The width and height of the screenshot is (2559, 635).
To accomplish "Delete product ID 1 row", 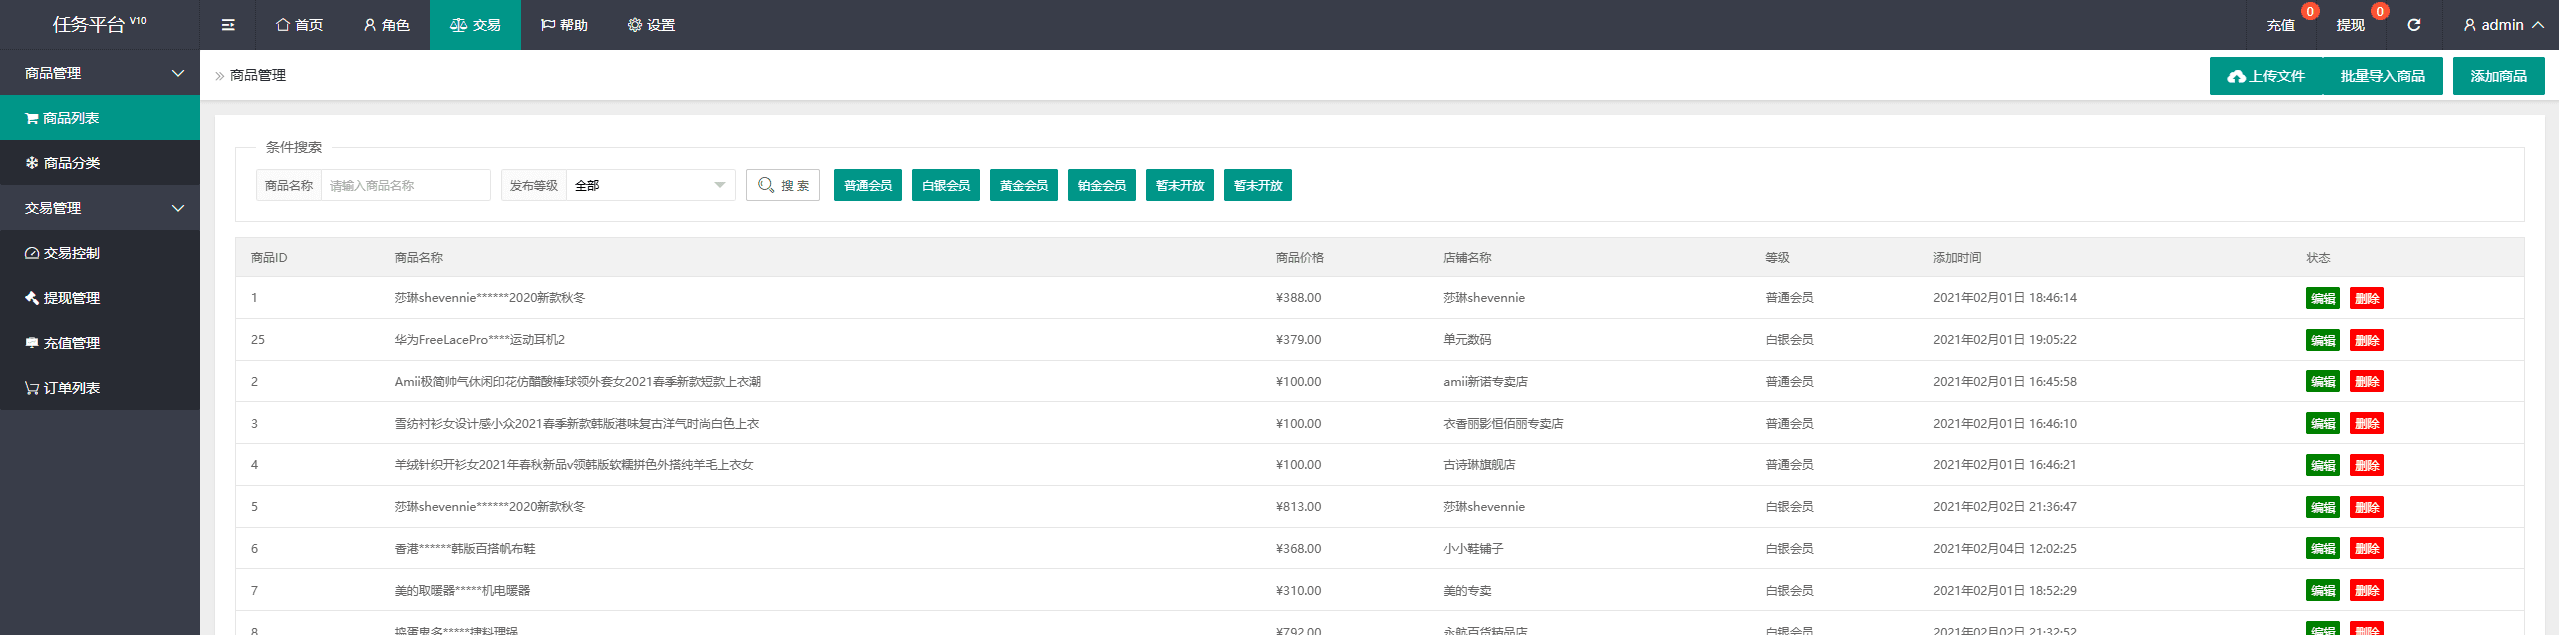I will coord(2367,298).
